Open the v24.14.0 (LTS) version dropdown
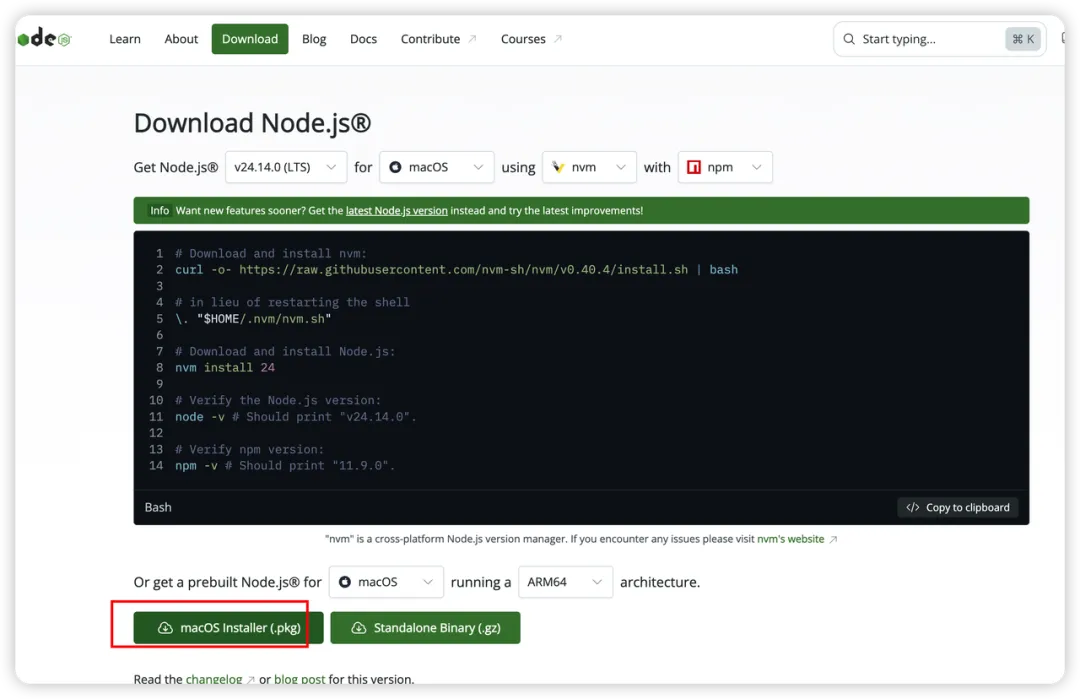 [x=286, y=167]
